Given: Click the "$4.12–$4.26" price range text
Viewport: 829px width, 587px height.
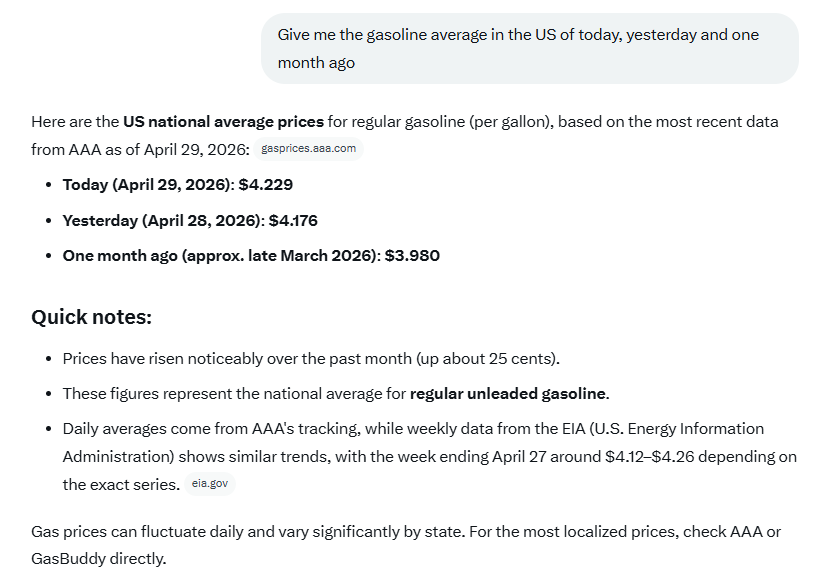Looking at the screenshot, I should click(x=650, y=457).
